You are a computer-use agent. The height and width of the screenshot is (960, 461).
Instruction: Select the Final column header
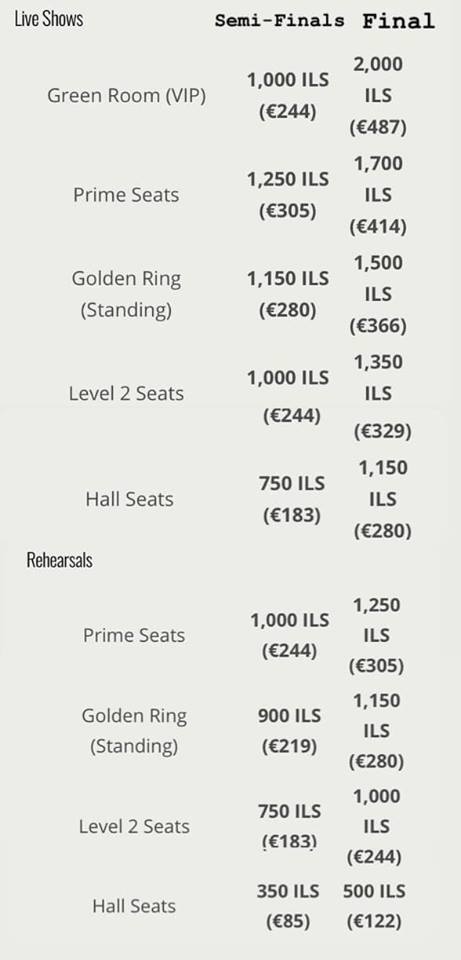tap(399, 21)
